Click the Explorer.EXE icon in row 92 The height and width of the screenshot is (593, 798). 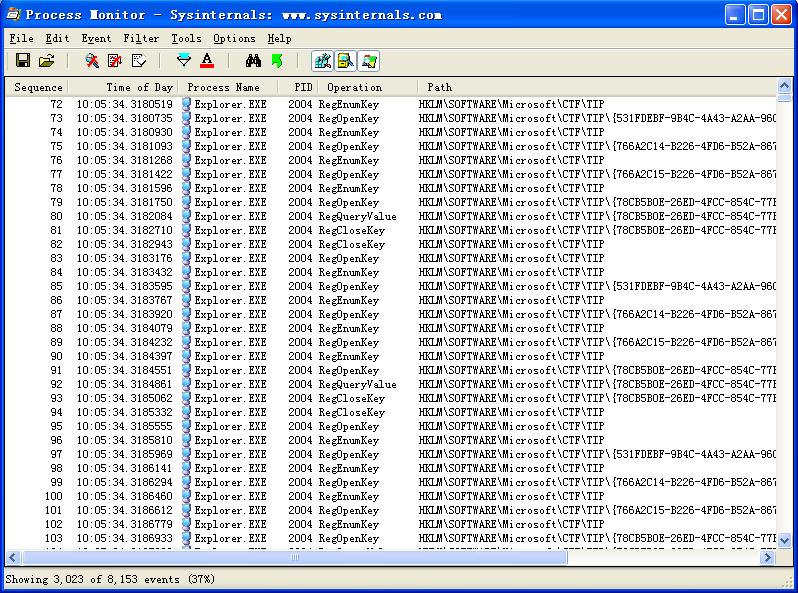pyautogui.click(x=186, y=384)
